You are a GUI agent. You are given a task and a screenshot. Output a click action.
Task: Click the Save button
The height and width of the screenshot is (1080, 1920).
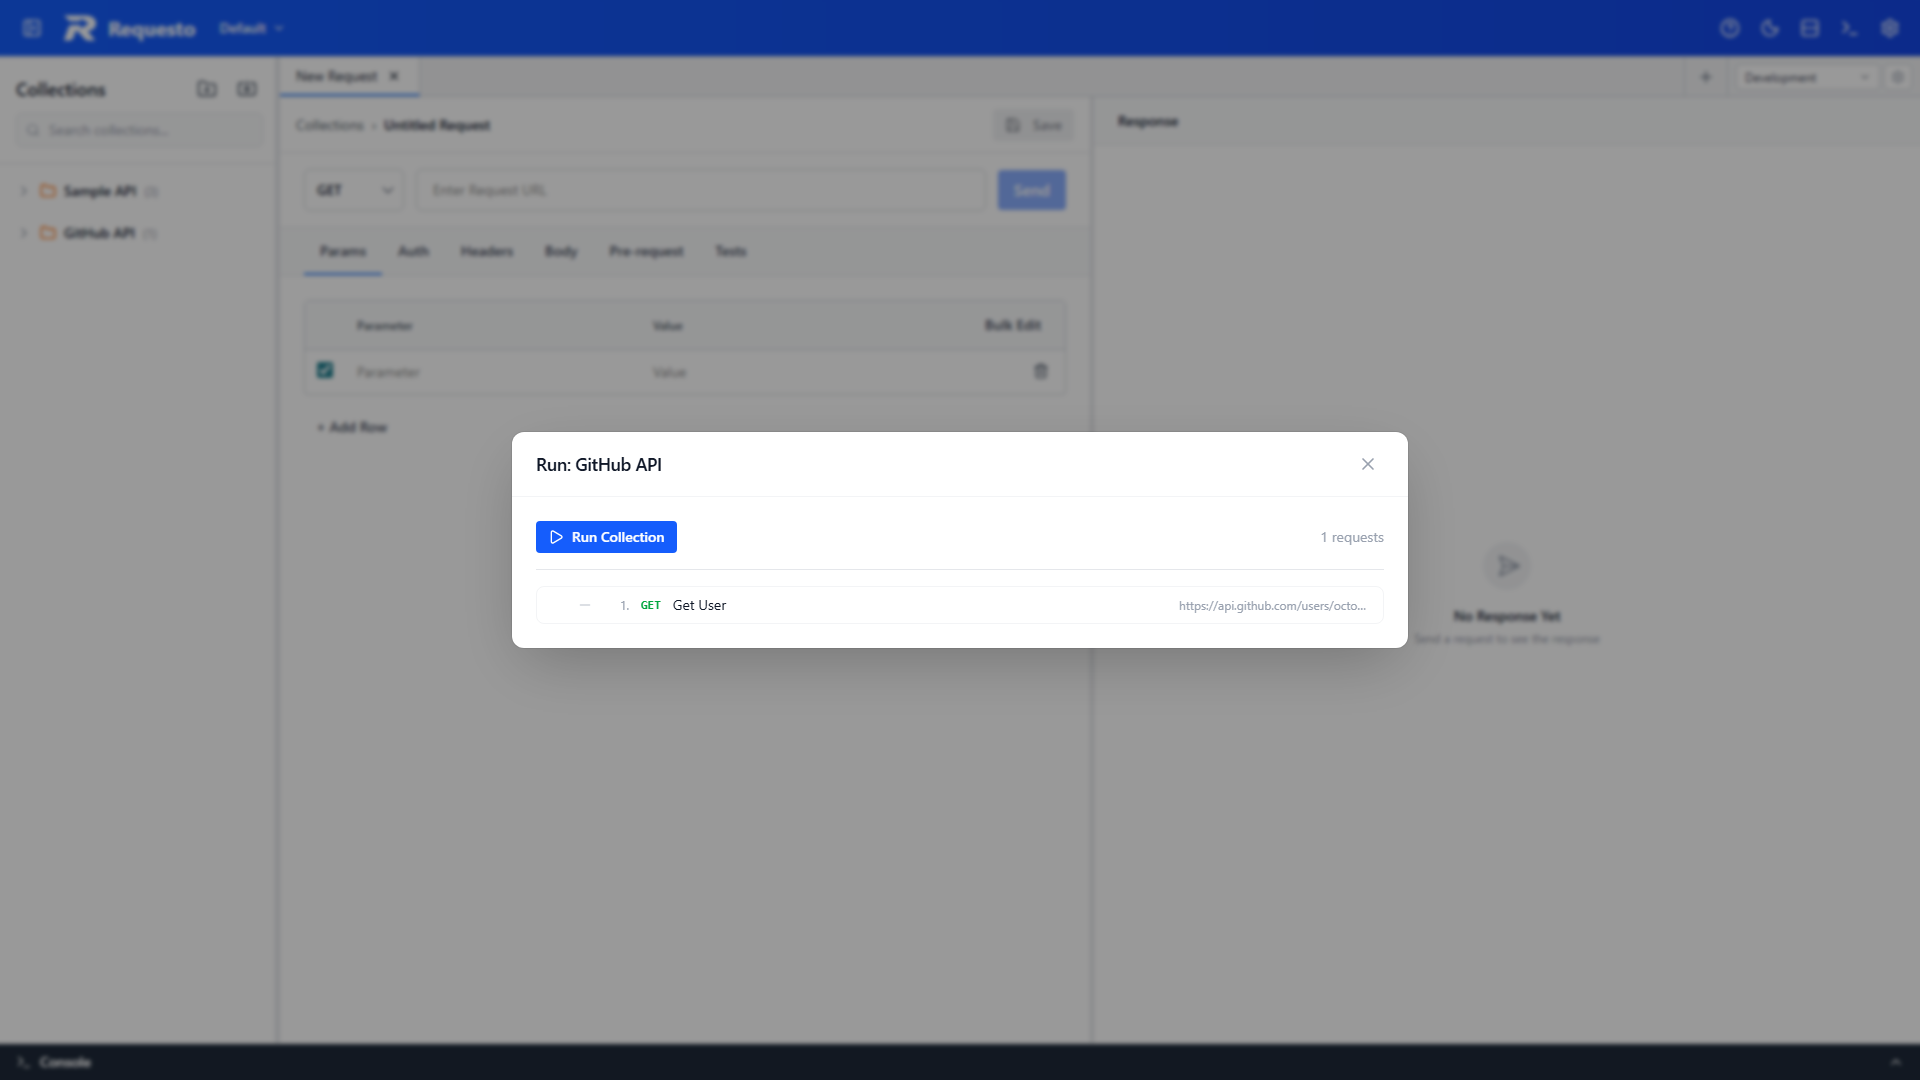[1034, 125]
